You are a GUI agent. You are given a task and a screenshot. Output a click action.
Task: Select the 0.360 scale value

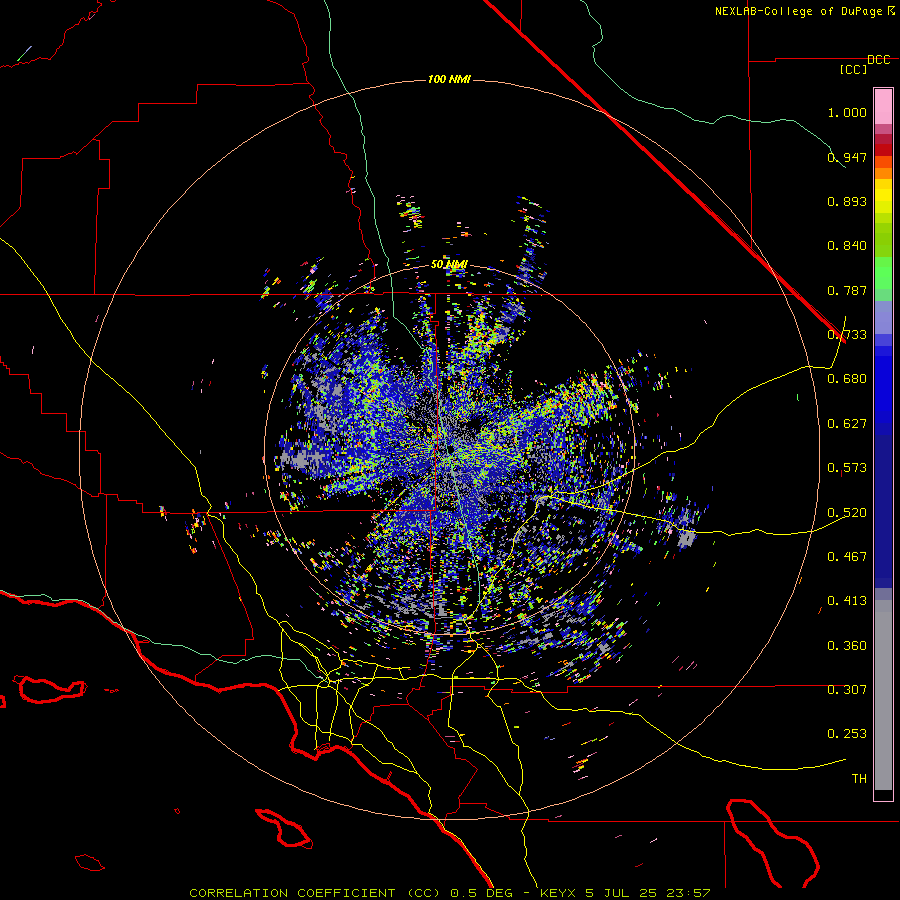(x=847, y=646)
